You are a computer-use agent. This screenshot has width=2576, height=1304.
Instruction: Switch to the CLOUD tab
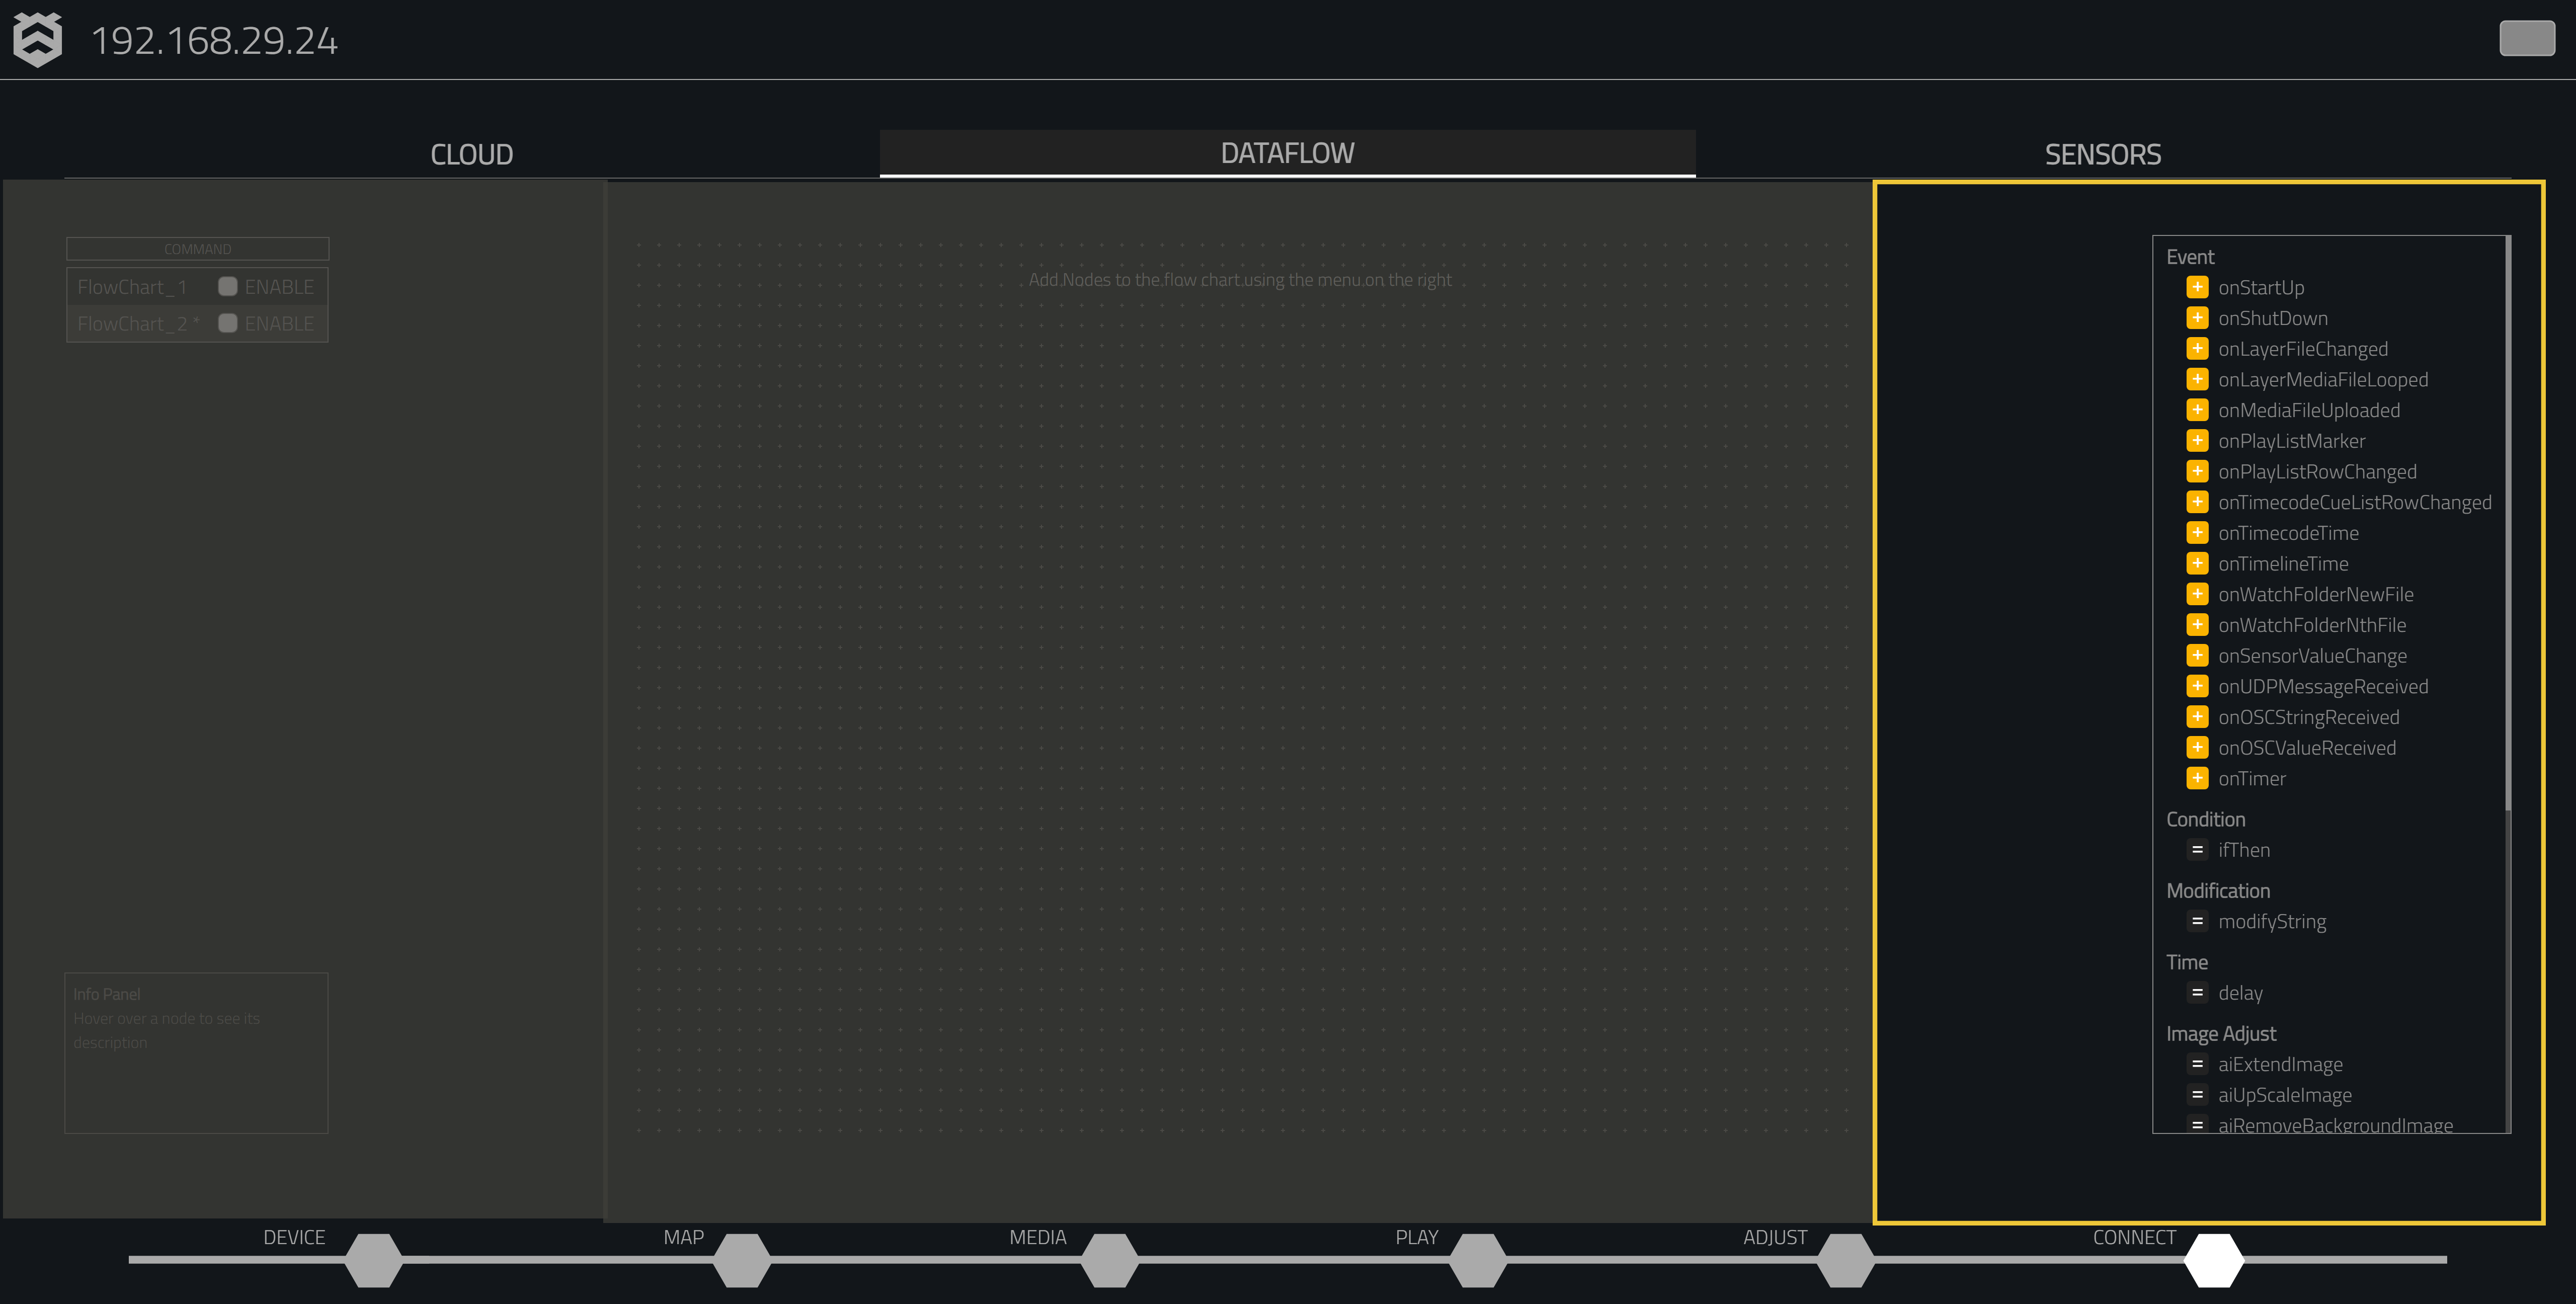(x=472, y=153)
